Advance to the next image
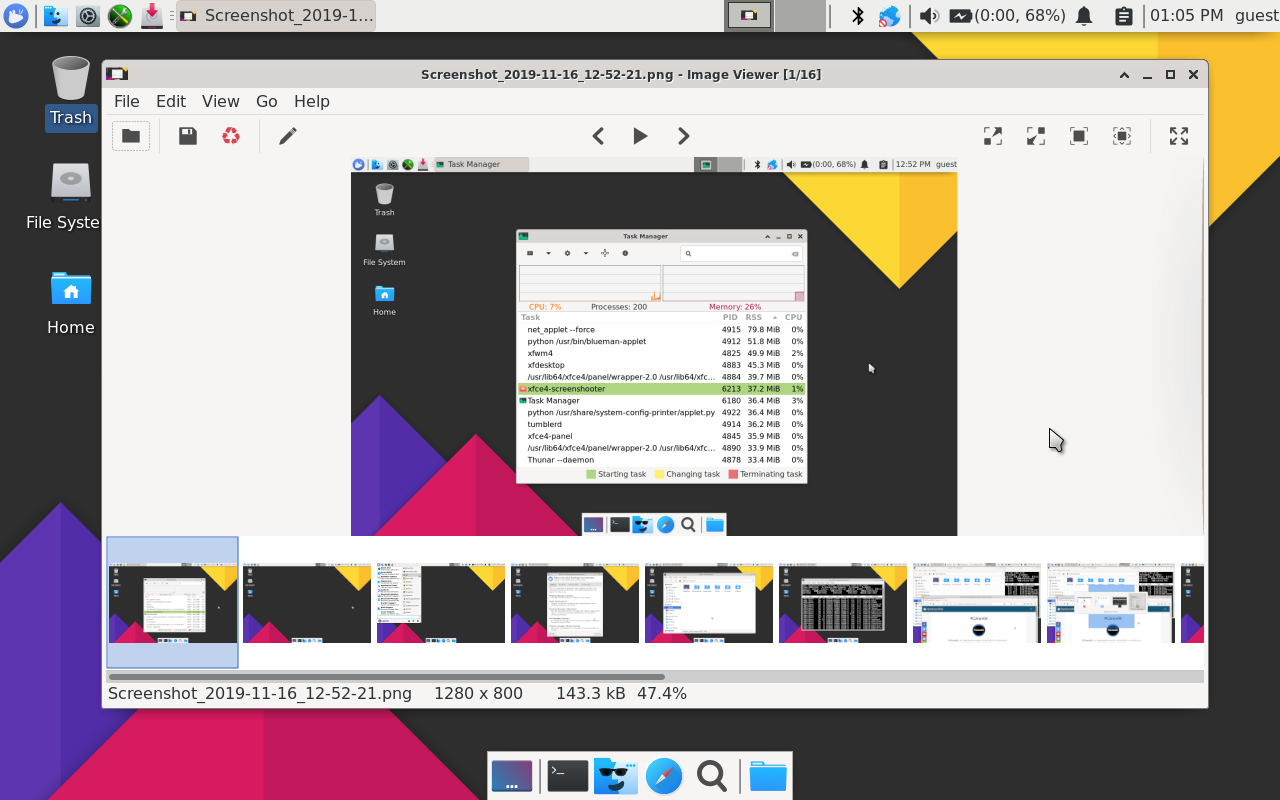Viewport: 1280px width, 800px height. (683, 136)
